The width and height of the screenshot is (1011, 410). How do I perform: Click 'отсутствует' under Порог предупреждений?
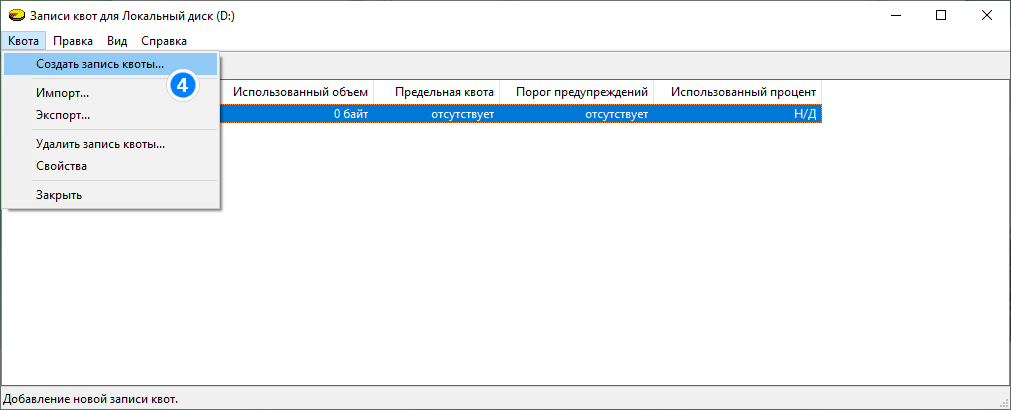pos(616,114)
